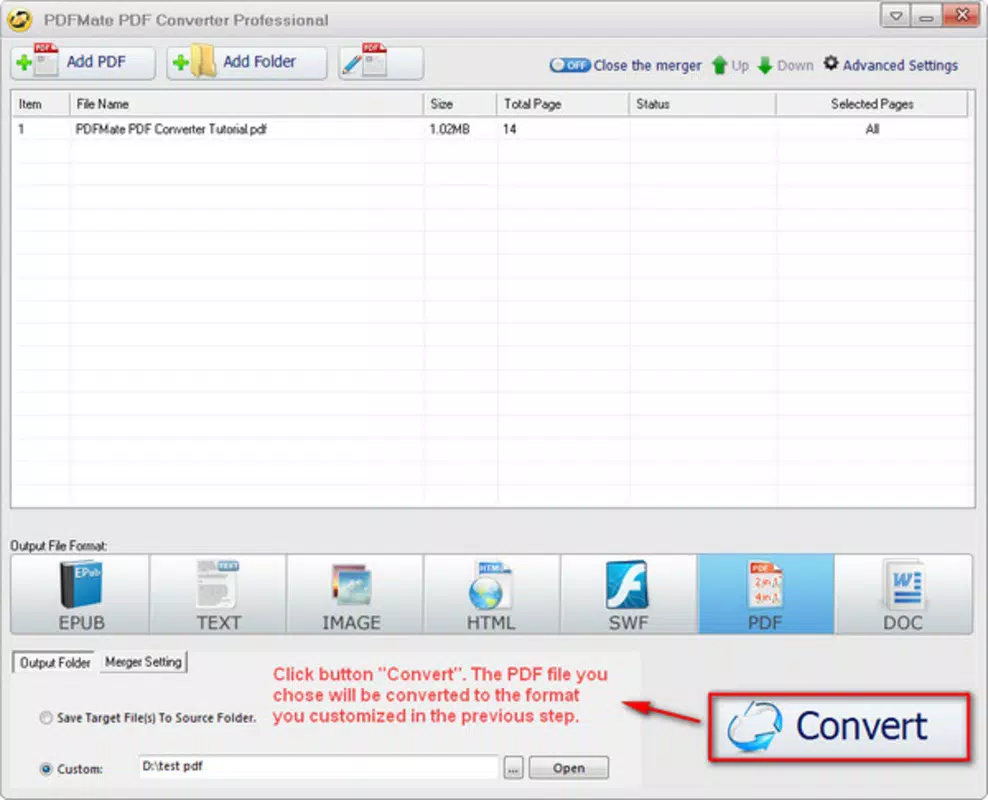The width and height of the screenshot is (988, 800).
Task: Minimize the PDFMate window
Action: (x=926, y=16)
